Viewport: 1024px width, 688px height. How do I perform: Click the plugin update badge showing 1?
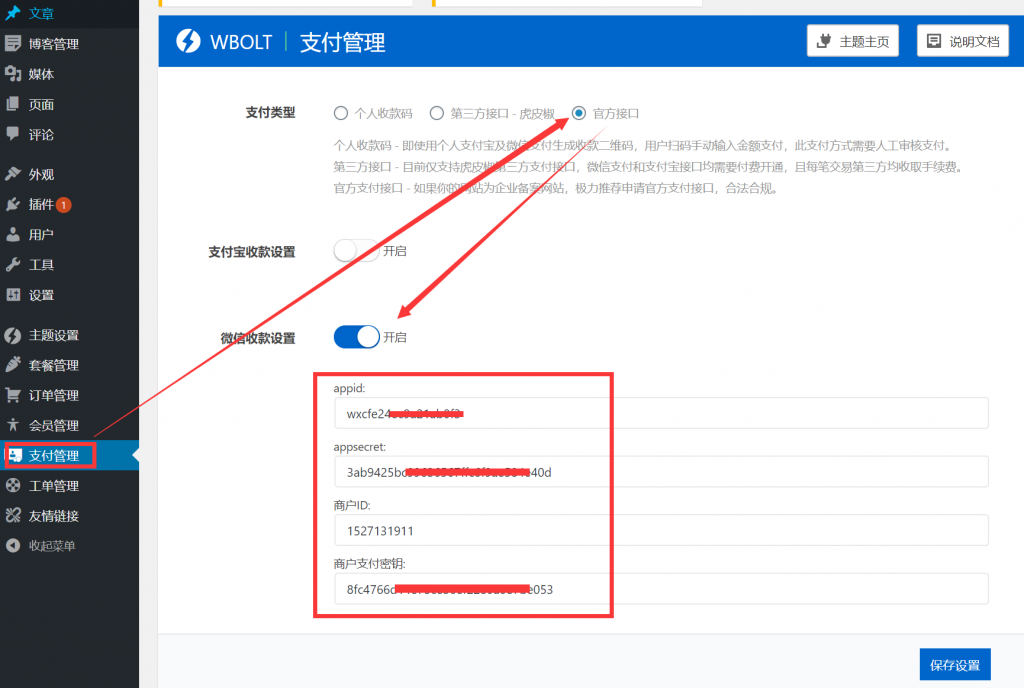63,205
